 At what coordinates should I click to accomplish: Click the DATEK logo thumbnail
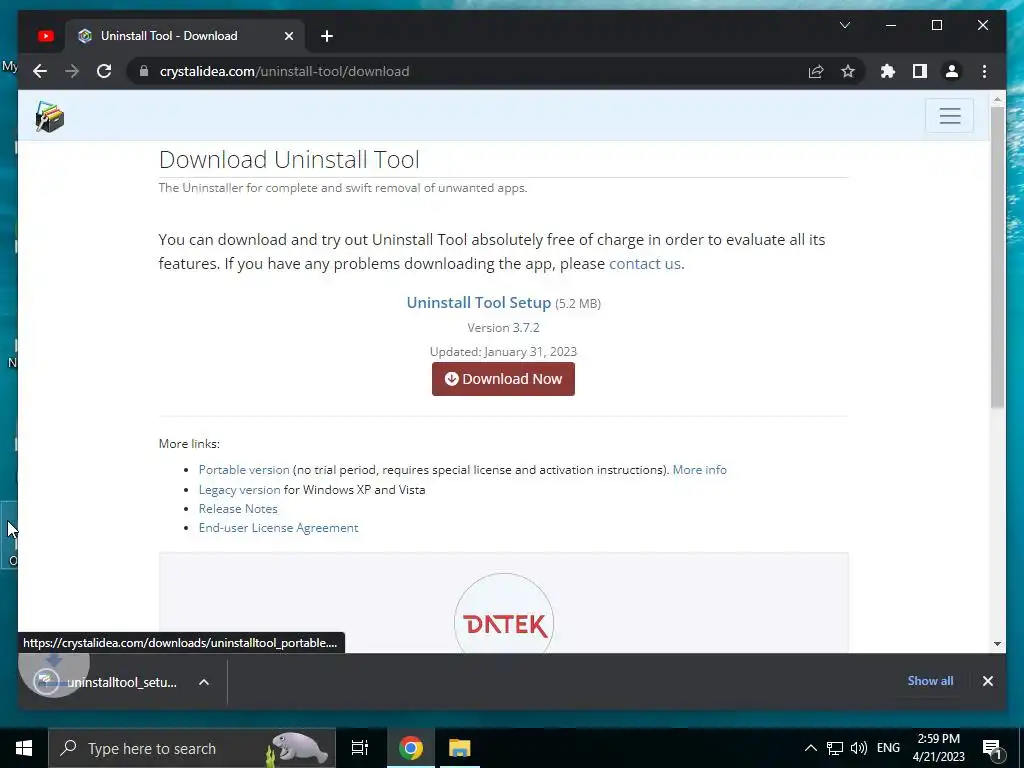coord(504,614)
